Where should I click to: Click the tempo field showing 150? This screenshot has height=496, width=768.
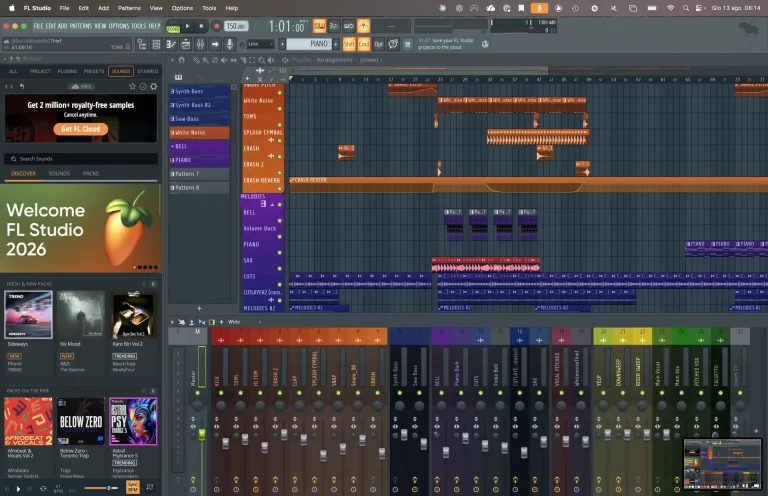(236, 26)
